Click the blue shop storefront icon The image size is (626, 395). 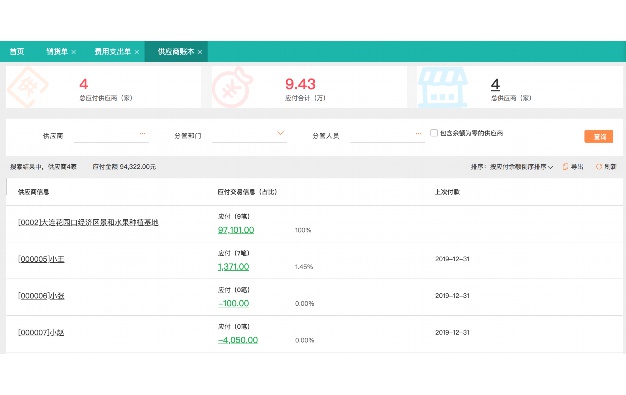coord(443,87)
